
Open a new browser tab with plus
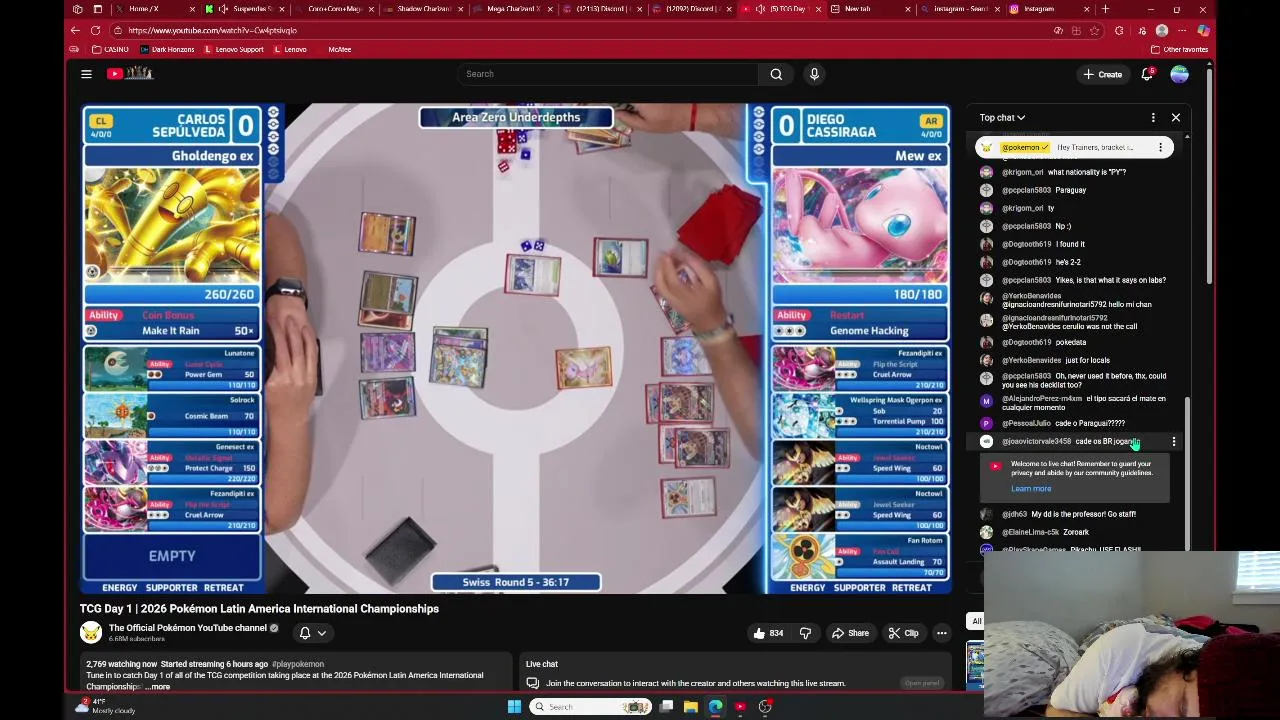pos(1105,9)
